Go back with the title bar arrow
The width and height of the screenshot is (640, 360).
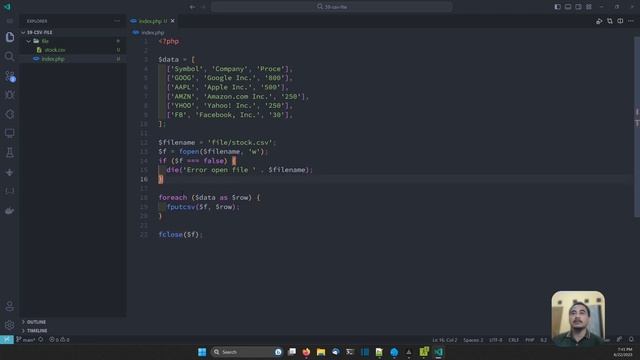tap(192, 7)
